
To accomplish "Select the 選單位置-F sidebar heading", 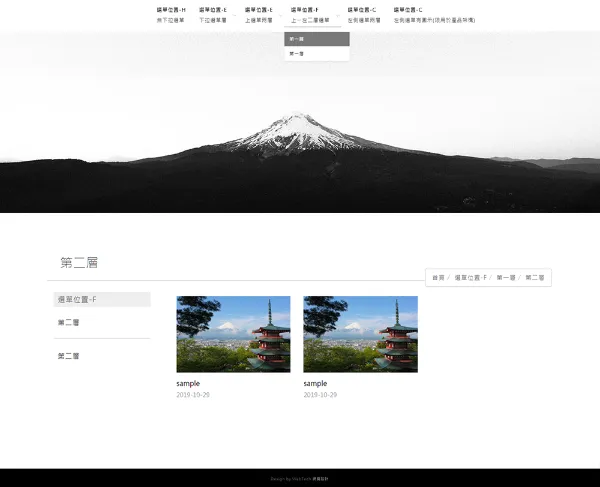I will coord(102,299).
